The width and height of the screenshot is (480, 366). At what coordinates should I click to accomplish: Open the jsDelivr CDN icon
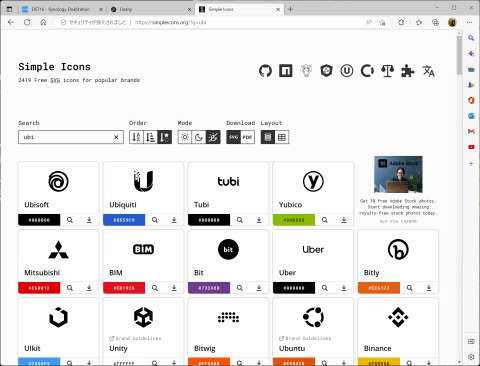click(x=326, y=71)
